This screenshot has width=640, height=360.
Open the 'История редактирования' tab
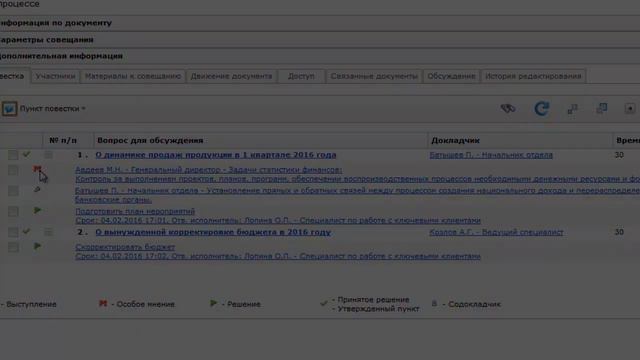[533, 76]
